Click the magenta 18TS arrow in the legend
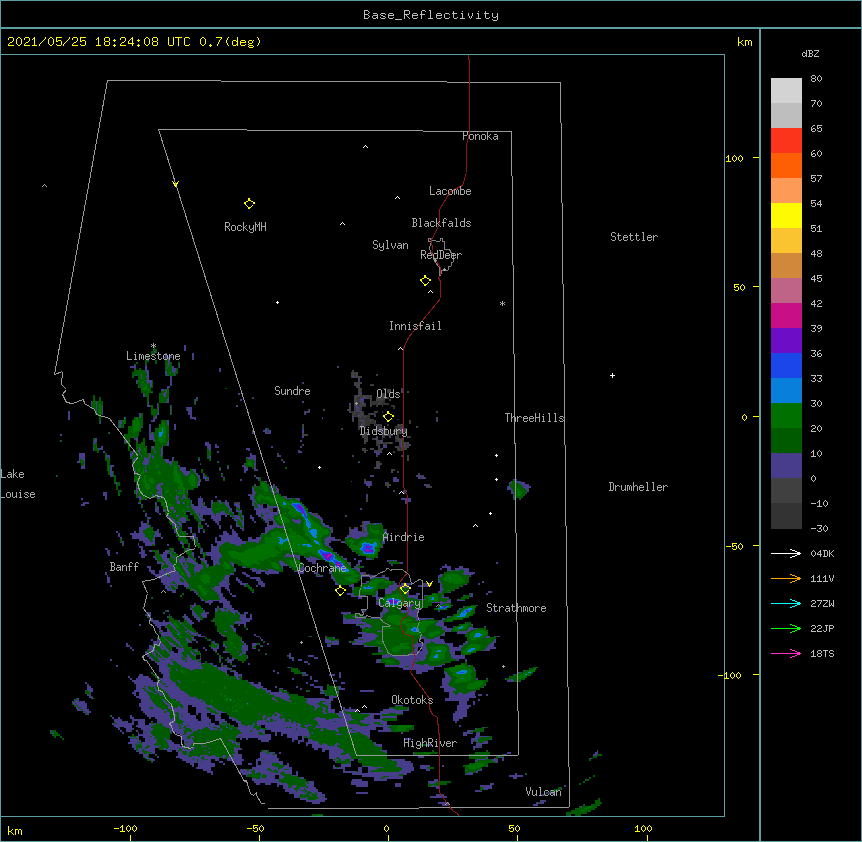The height and width of the screenshot is (842, 862). pos(786,653)
